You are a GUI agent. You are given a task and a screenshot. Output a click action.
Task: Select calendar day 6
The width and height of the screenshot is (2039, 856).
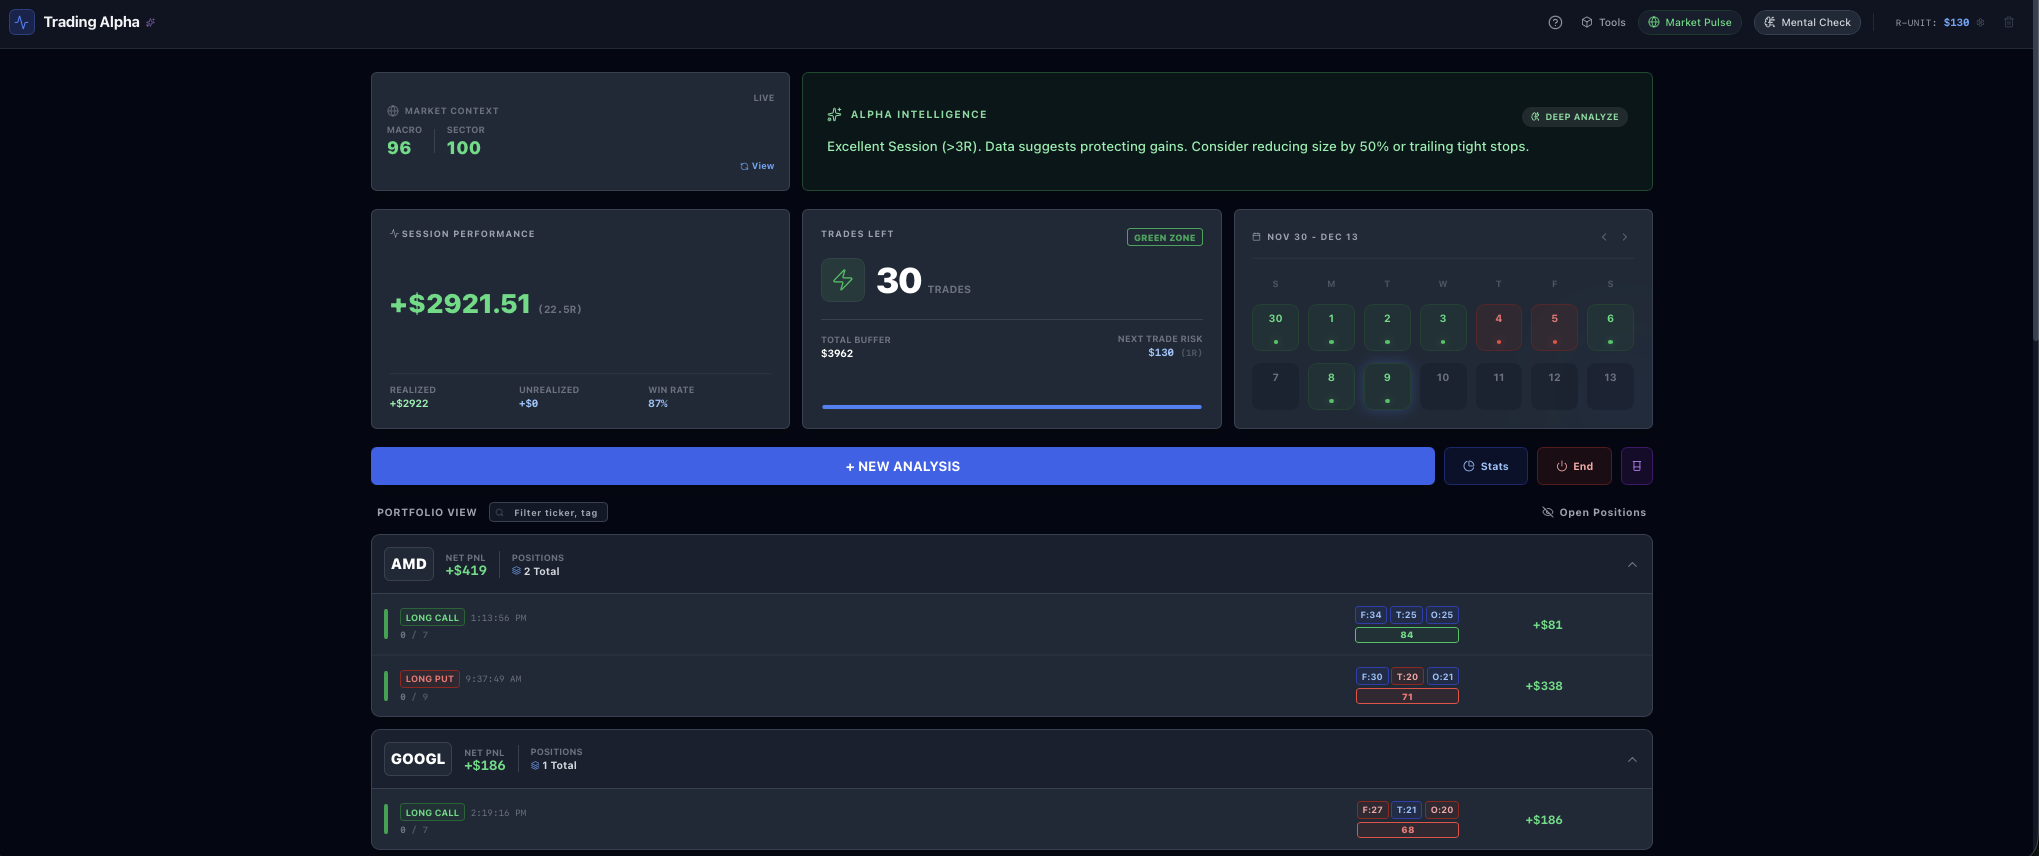click(x=1610, y=327)
